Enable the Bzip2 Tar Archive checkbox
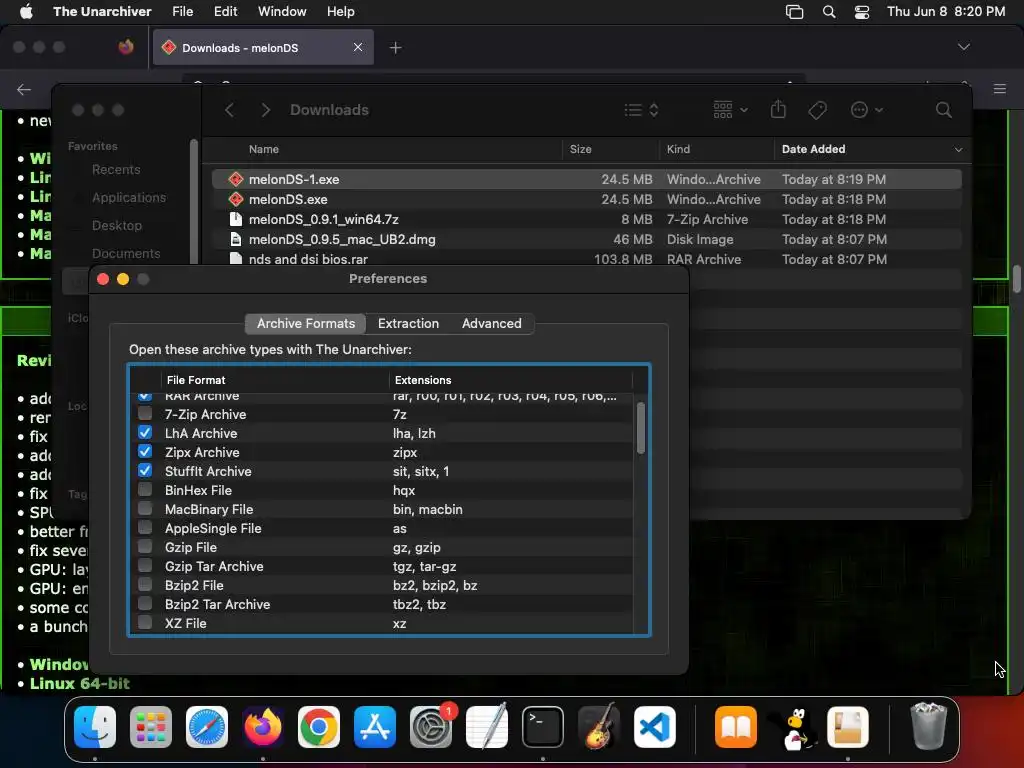Viewport: 1024px width, 768px height. pyautogui.click(x=145, y=603)
